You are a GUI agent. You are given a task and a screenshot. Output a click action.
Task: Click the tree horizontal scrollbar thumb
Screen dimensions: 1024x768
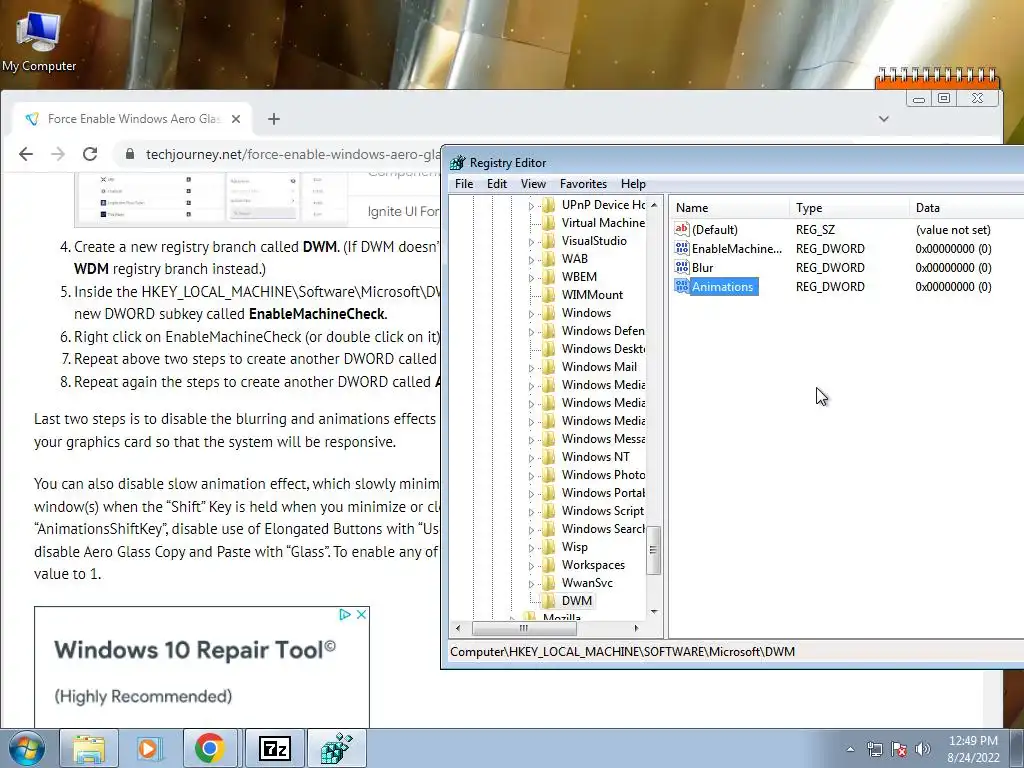tap(524, 628)
